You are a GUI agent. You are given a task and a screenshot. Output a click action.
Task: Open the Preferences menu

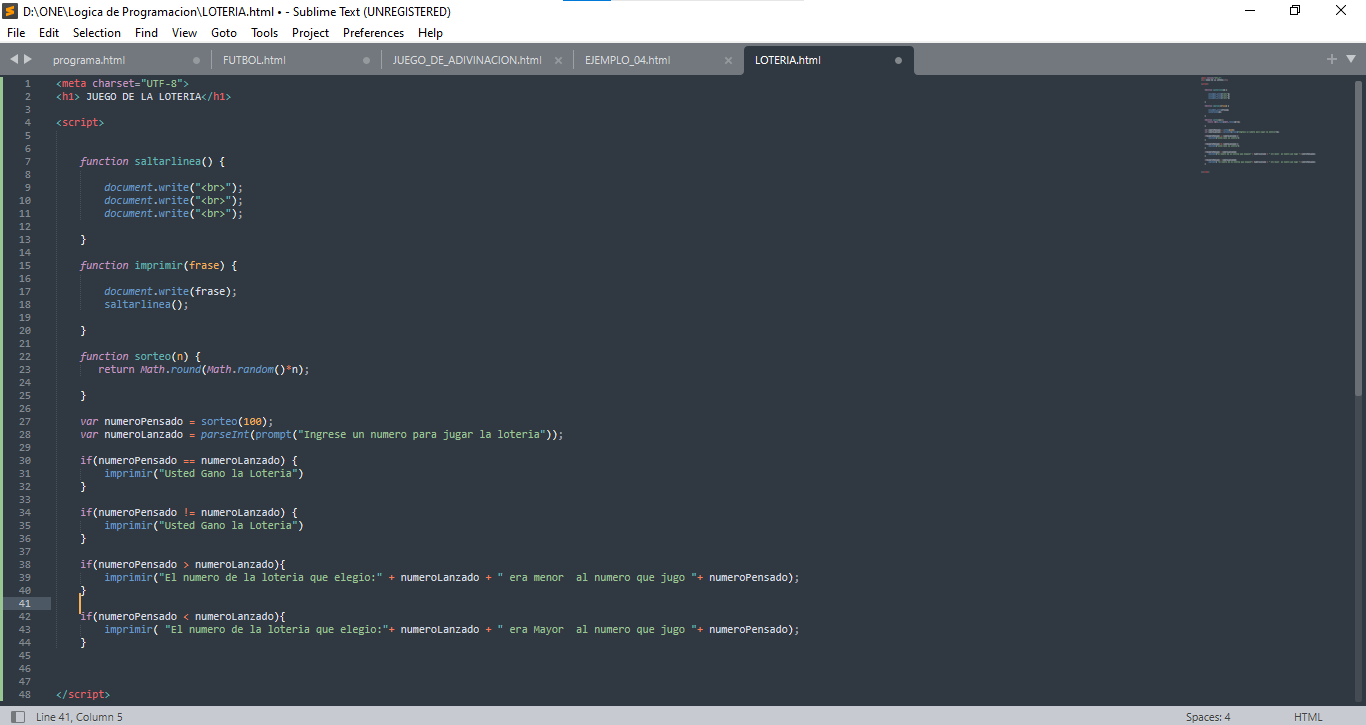[373, 33]
